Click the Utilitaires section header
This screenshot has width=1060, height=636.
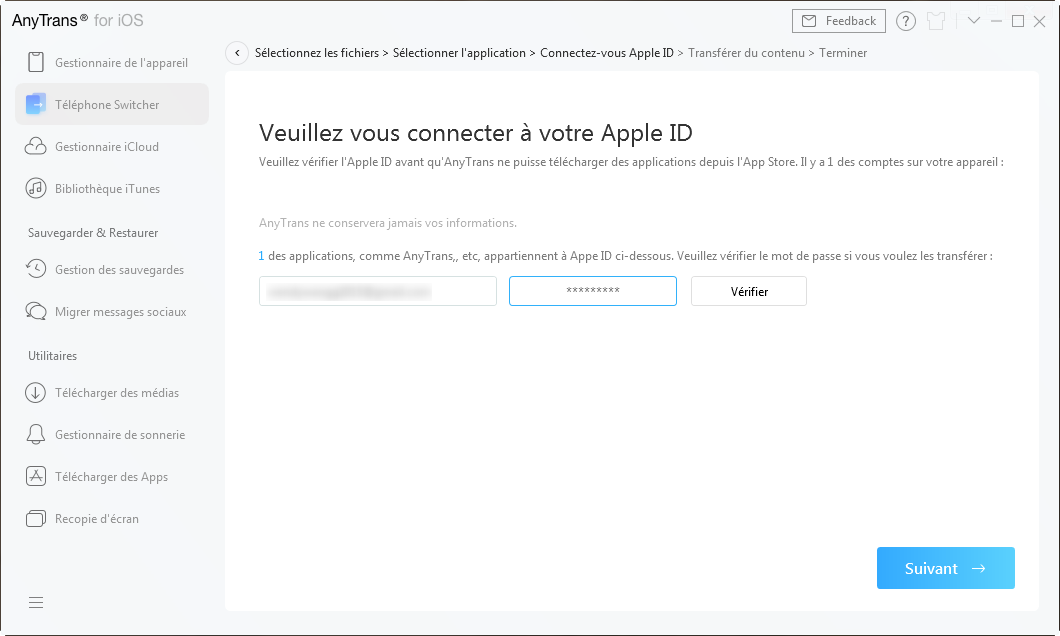coord(52,356)
